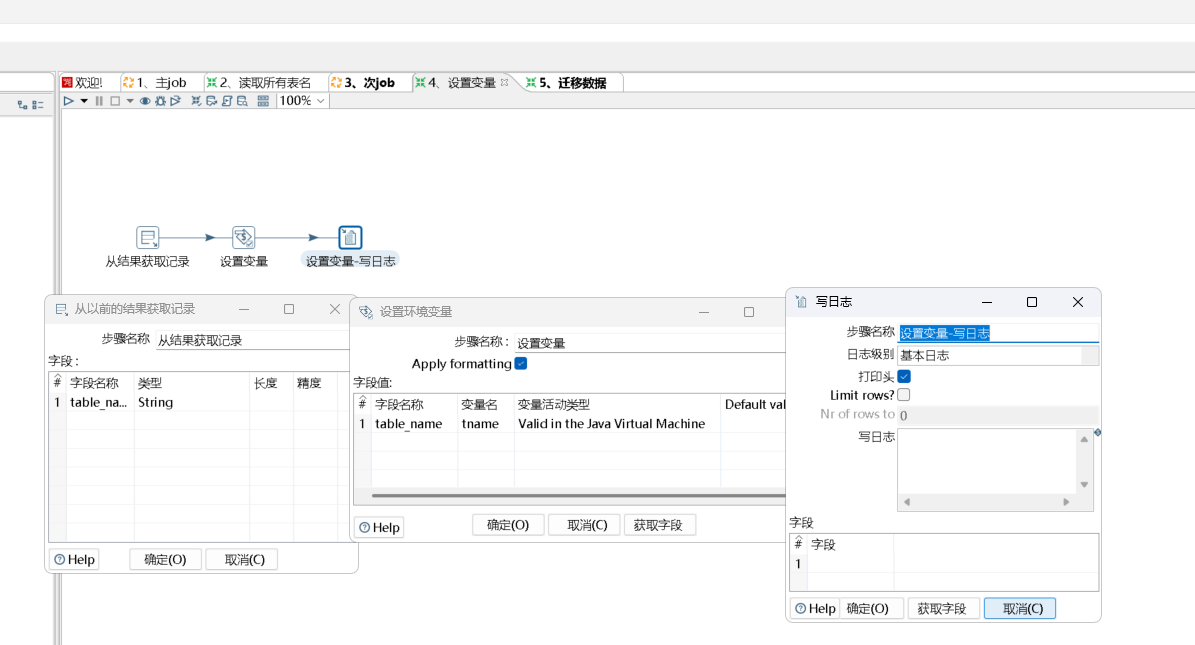The height and width of the screenshot is (645, 1195).
Task: Select the 从结果获取记录 step icon on canvas
Action: coord(147,237)
